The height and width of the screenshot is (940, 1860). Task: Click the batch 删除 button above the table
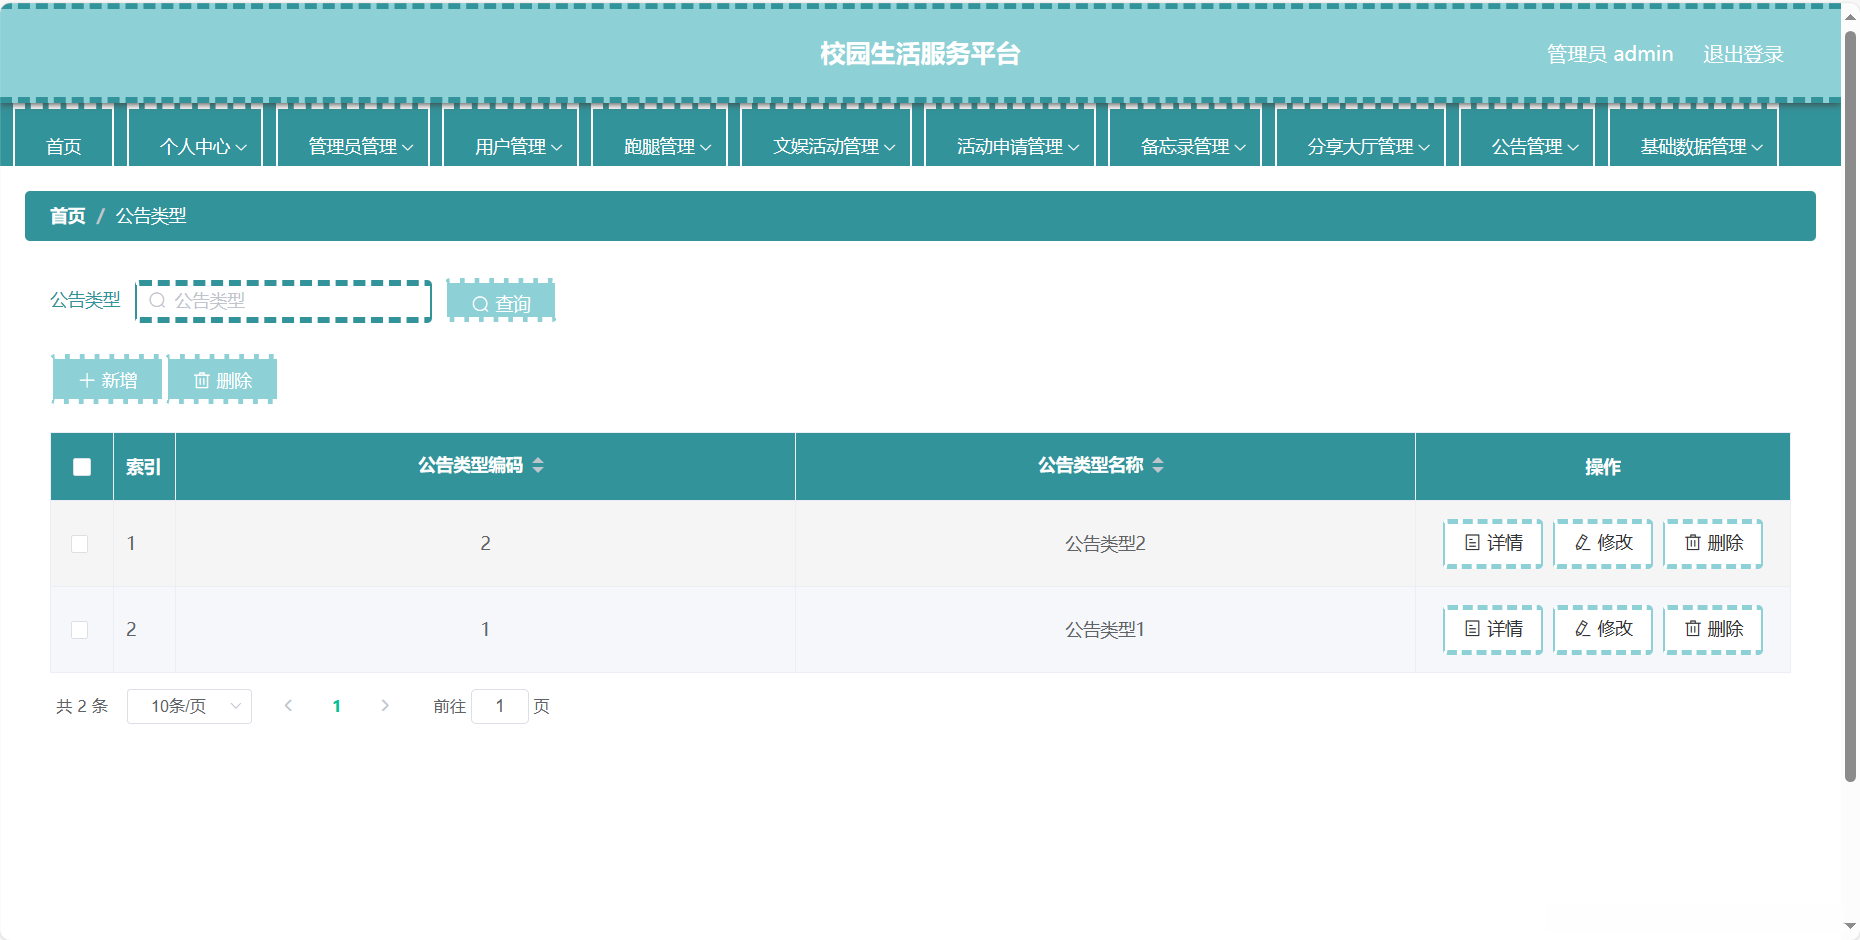[x=222, y=380]
